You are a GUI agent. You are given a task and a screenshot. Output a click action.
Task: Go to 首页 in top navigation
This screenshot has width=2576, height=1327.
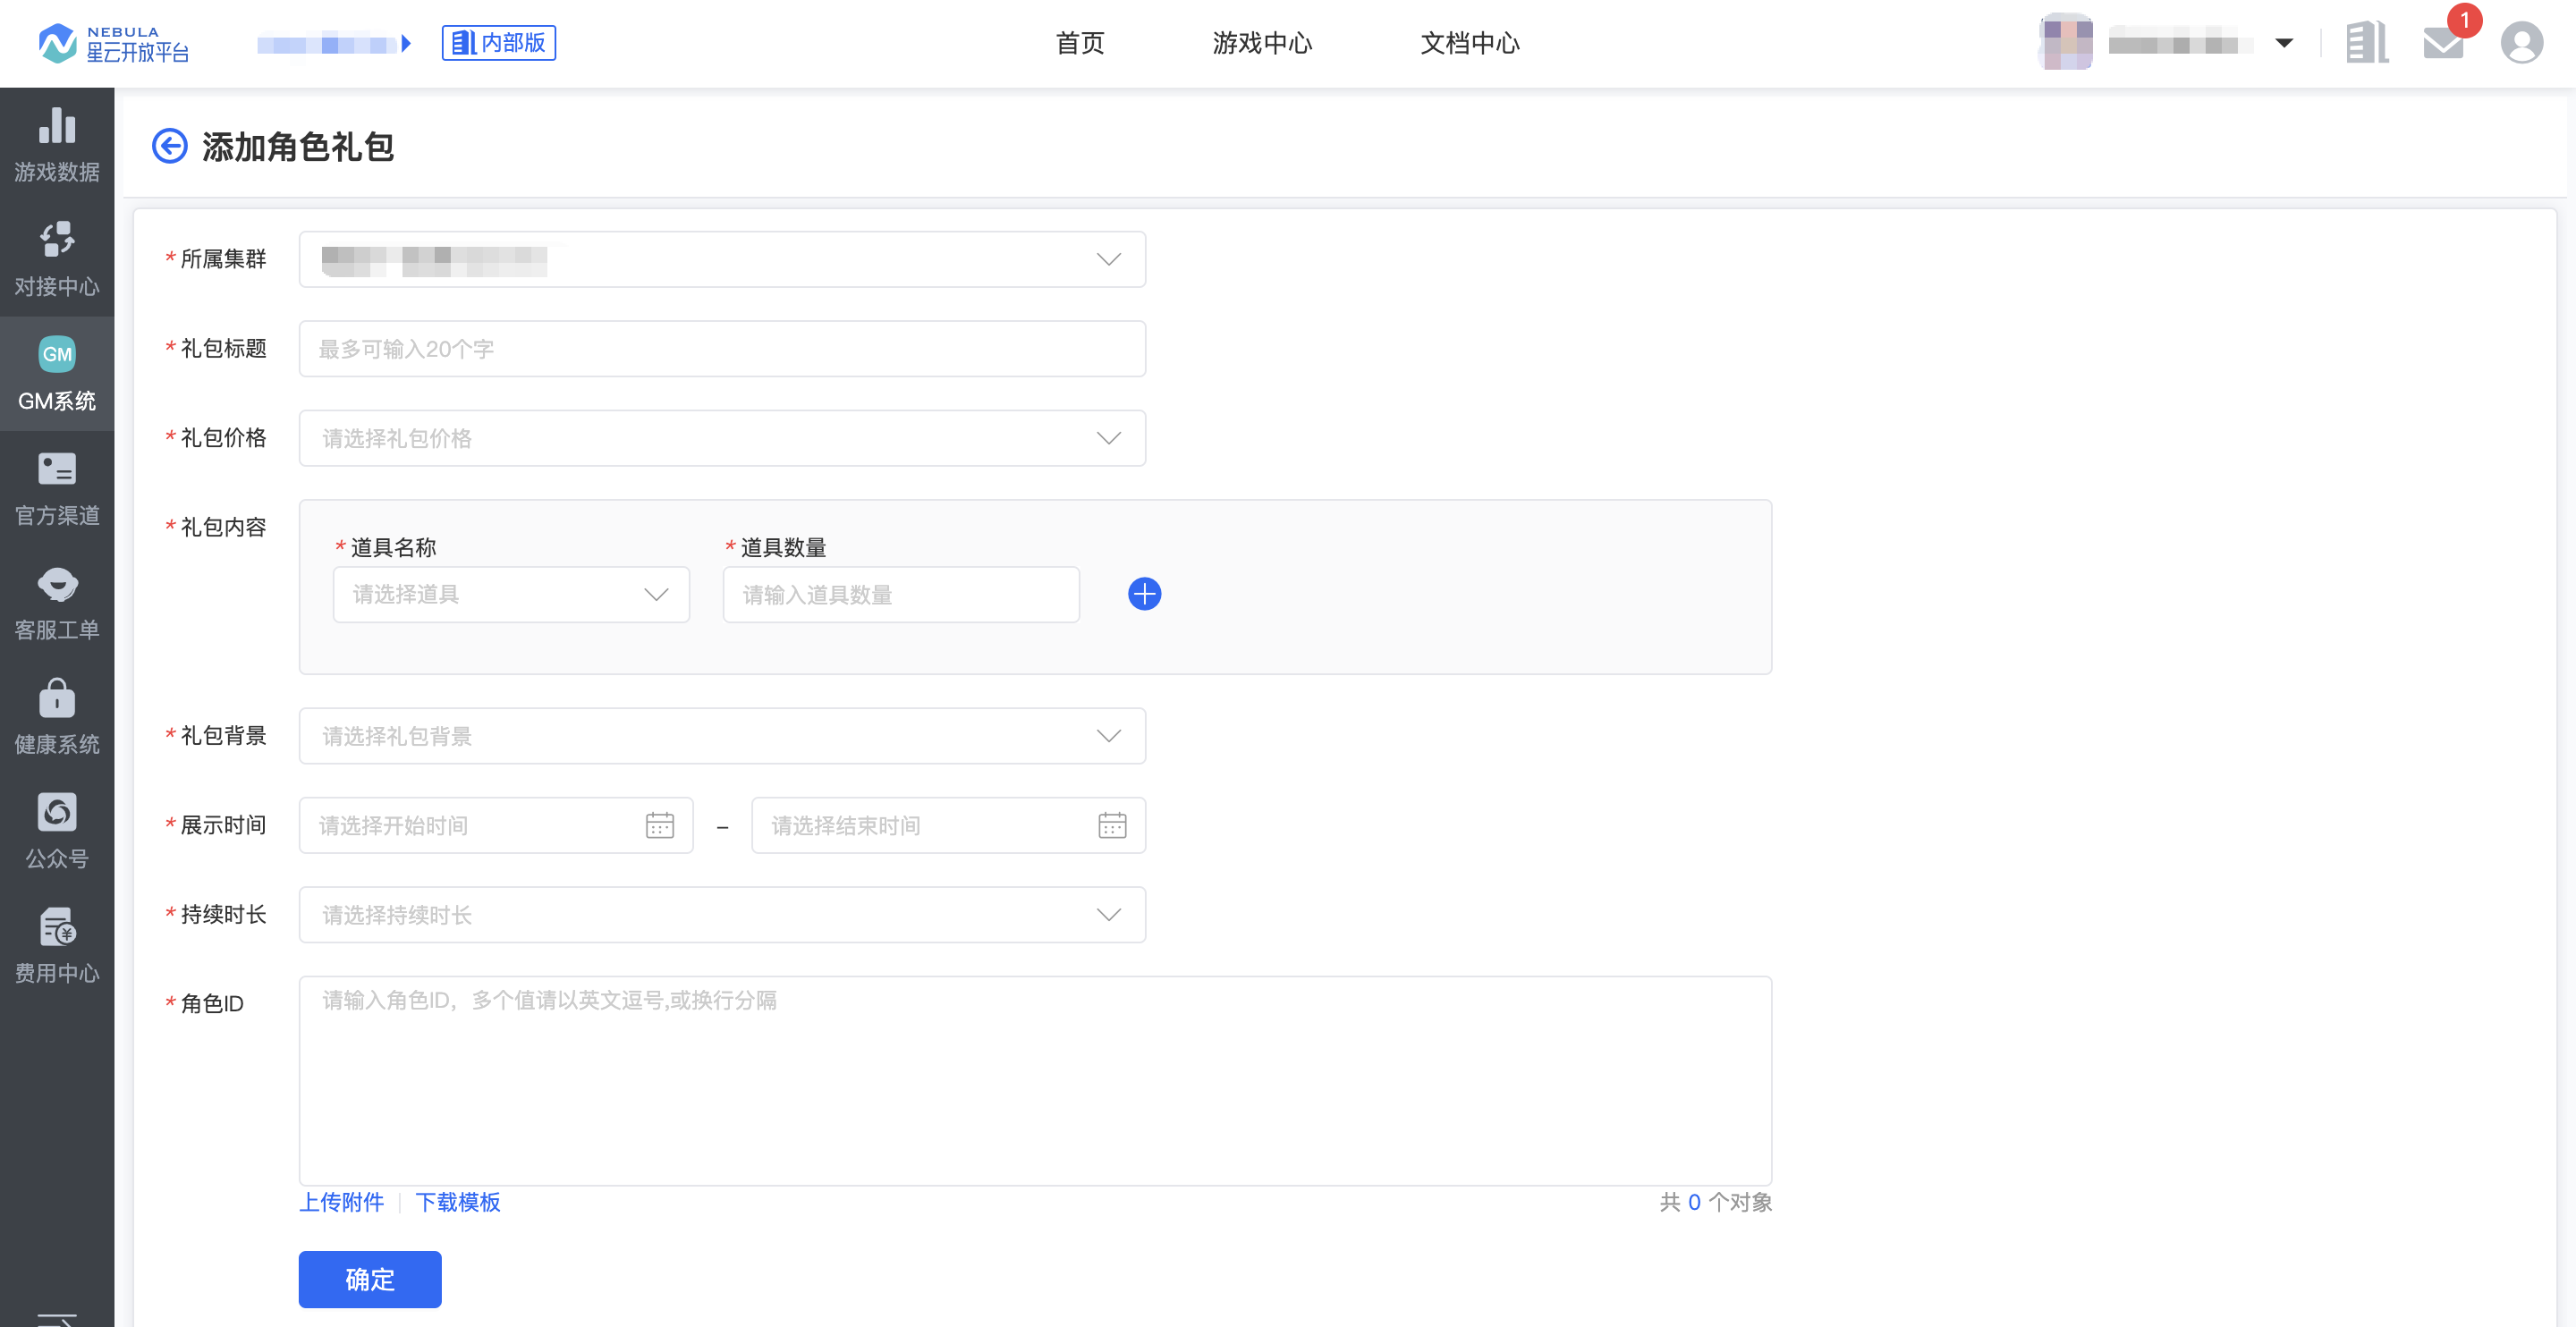pyautogui.click(x=1080, y=43)
